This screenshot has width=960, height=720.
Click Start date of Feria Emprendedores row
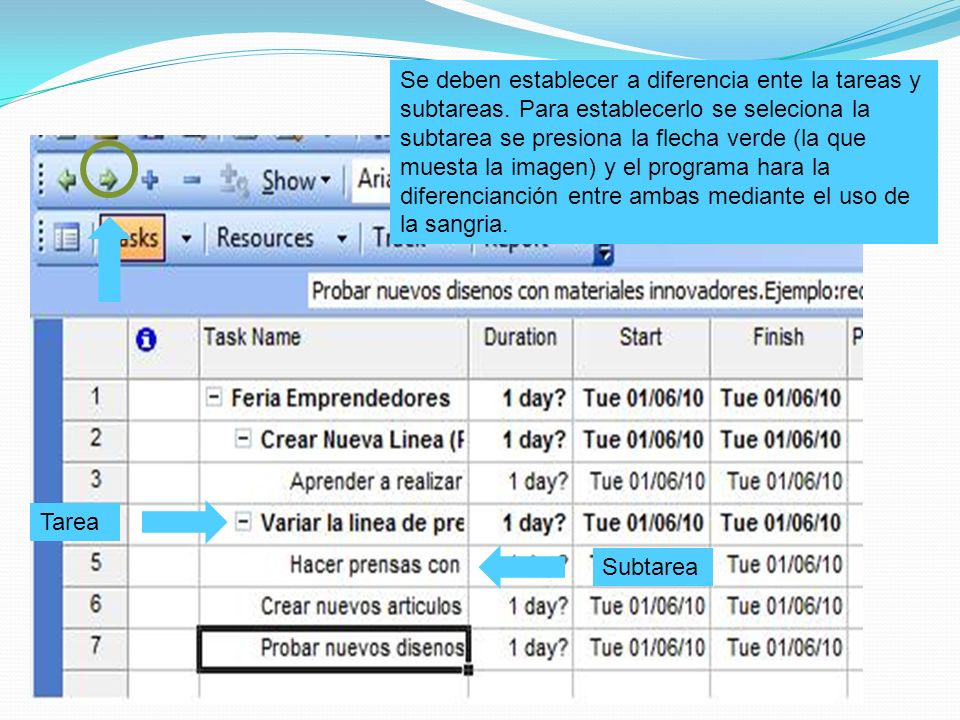[643, 399]
